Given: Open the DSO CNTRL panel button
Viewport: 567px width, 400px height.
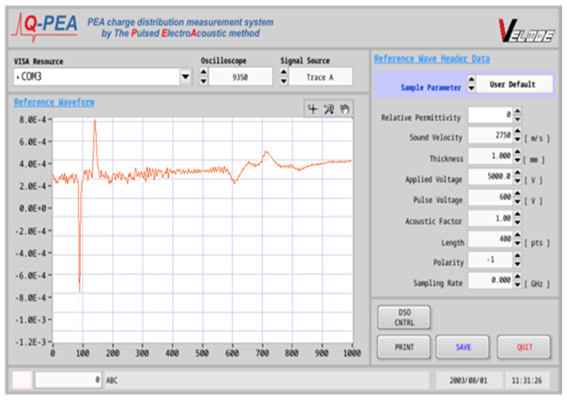Looking at the screenshot, I should (x=404, y=317).
